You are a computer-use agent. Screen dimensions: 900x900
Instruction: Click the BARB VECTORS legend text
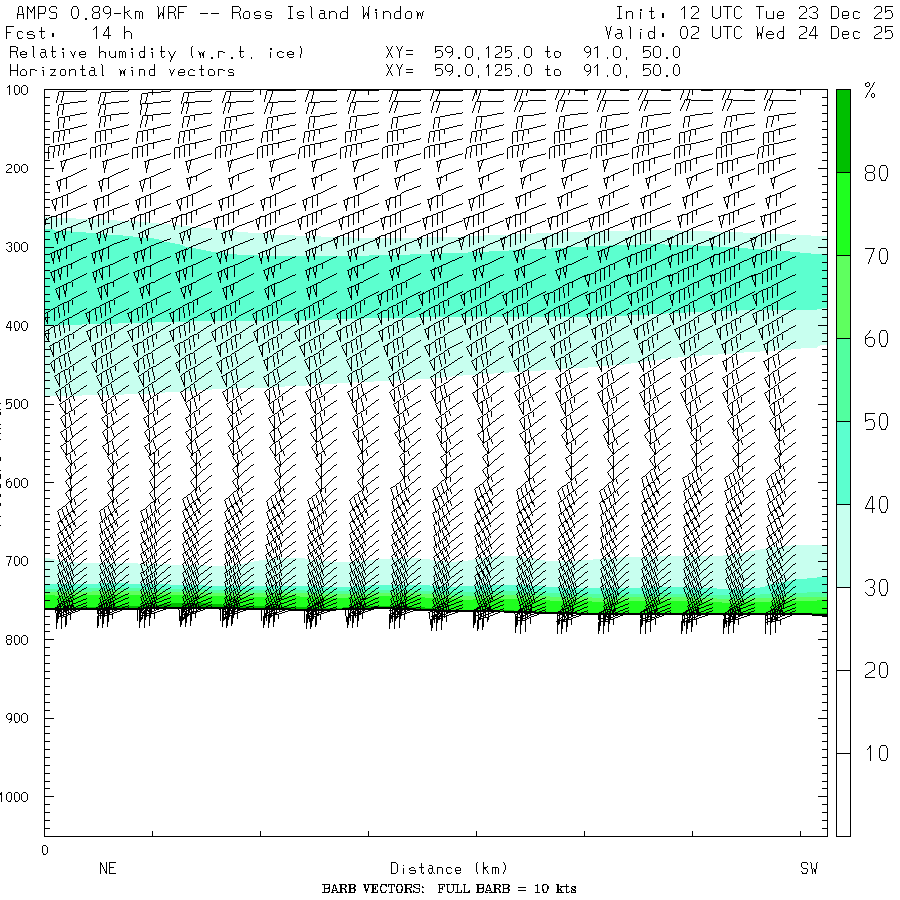pyautogui.click(x=449, y=889)
